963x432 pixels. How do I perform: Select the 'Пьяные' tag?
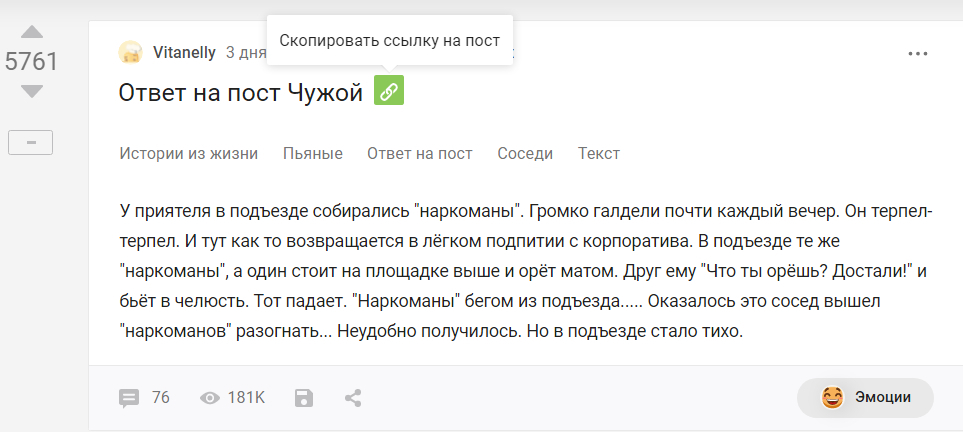(313, 154)
